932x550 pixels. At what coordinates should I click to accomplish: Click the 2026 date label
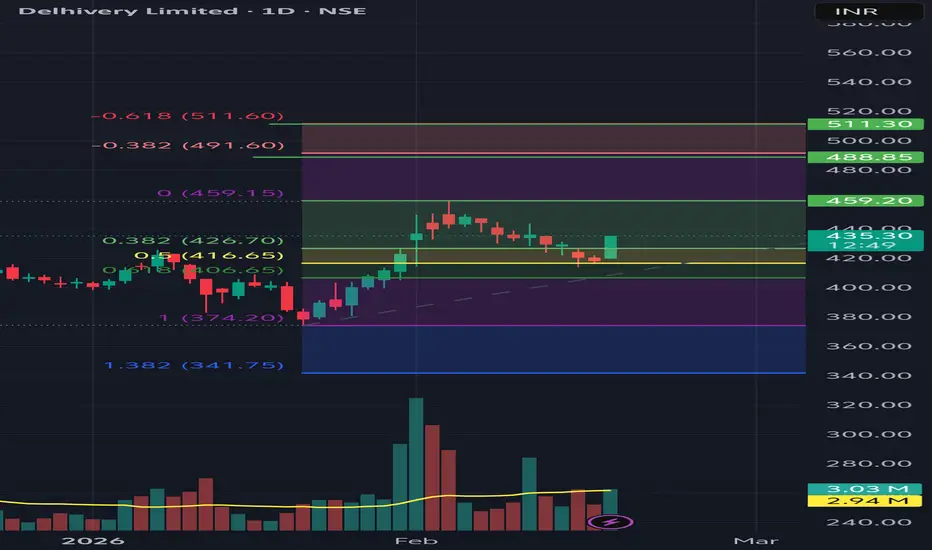tap(93, 540)
